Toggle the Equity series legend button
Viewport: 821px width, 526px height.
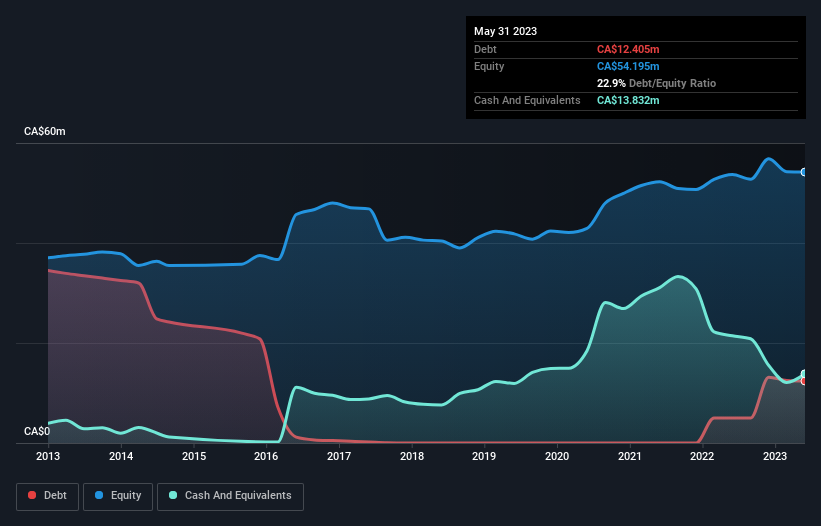coord(118,496)
